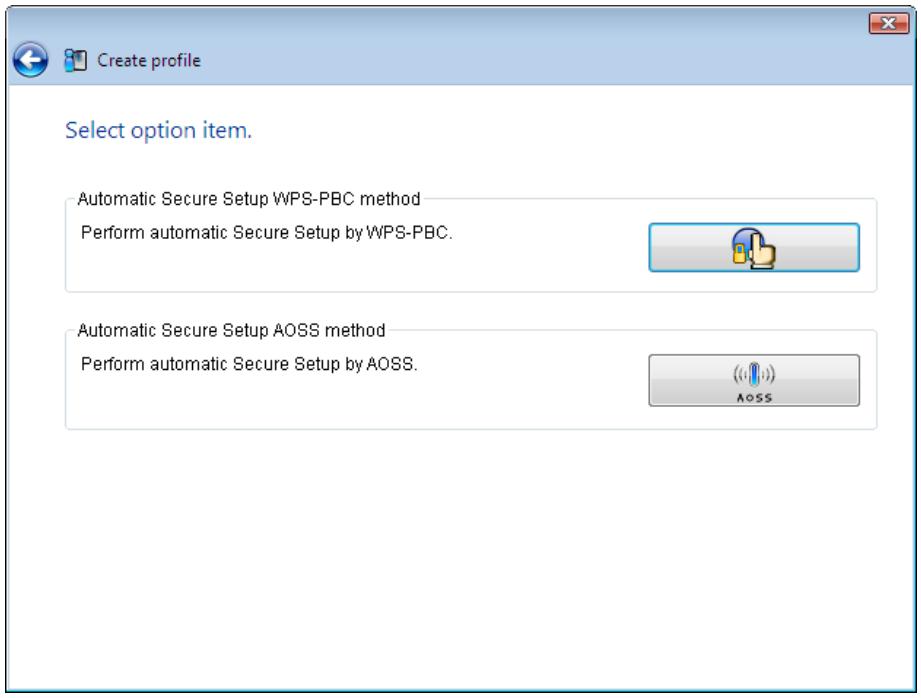The width and height of the screenshot is (921, 698).
Task: Launch AOSS automatic secure setup button
Action: (x=754, y=380)
